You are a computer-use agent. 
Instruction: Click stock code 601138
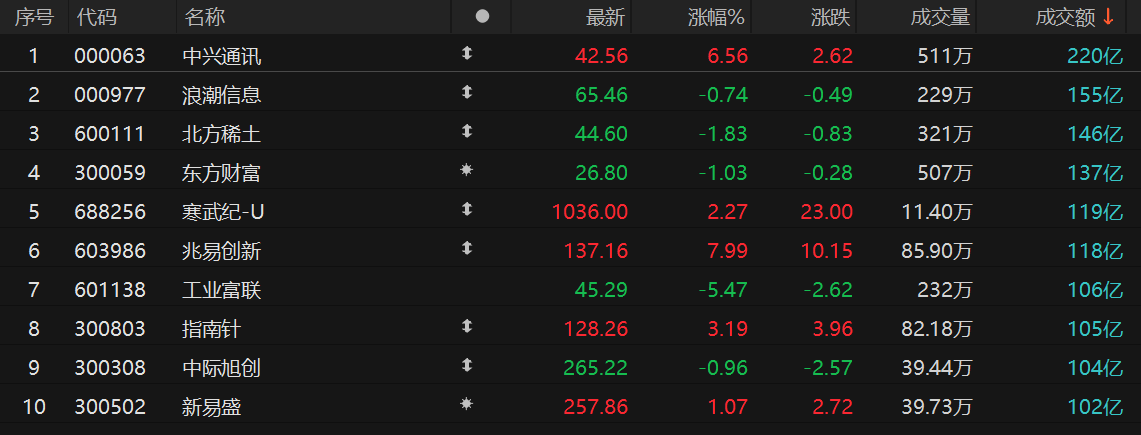pyautogui.click(x=110, y=290)
